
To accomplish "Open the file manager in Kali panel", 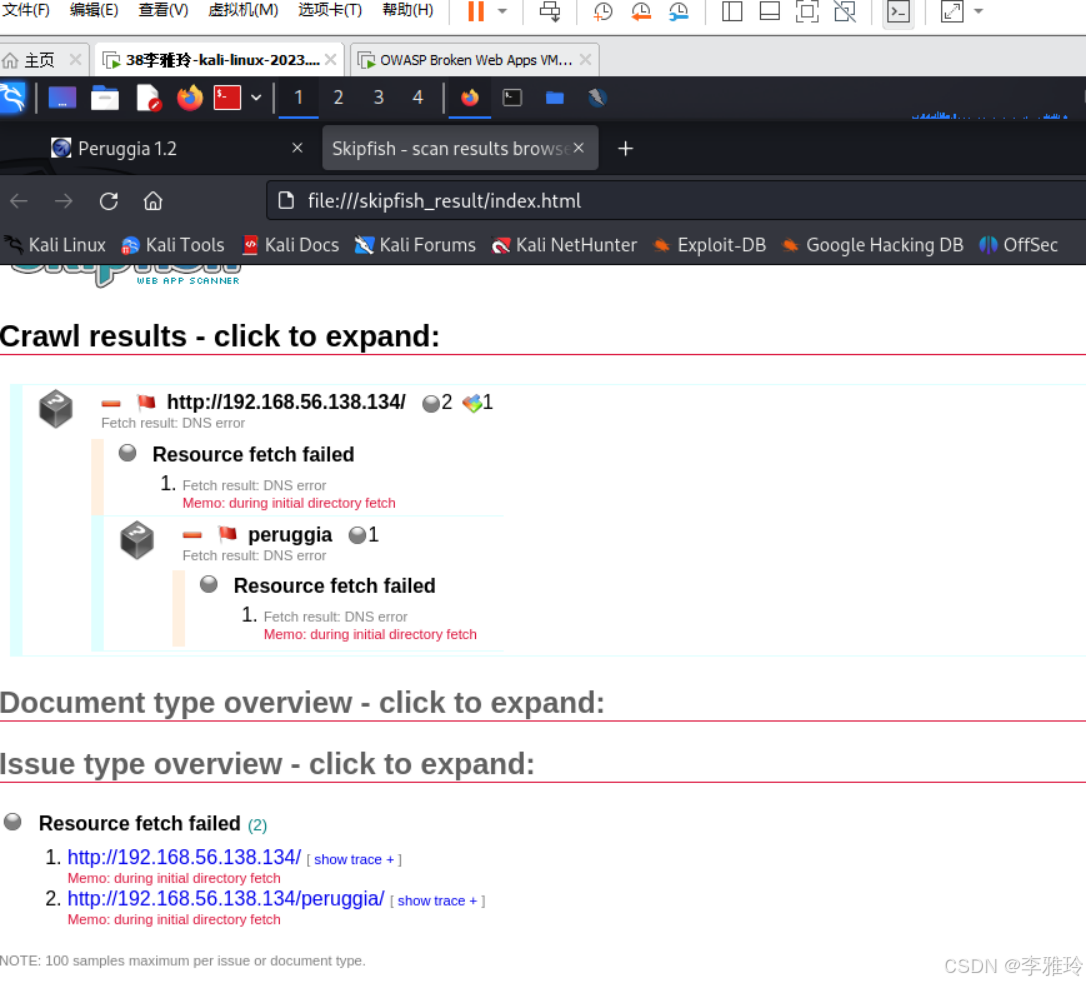I will [105, 98].
